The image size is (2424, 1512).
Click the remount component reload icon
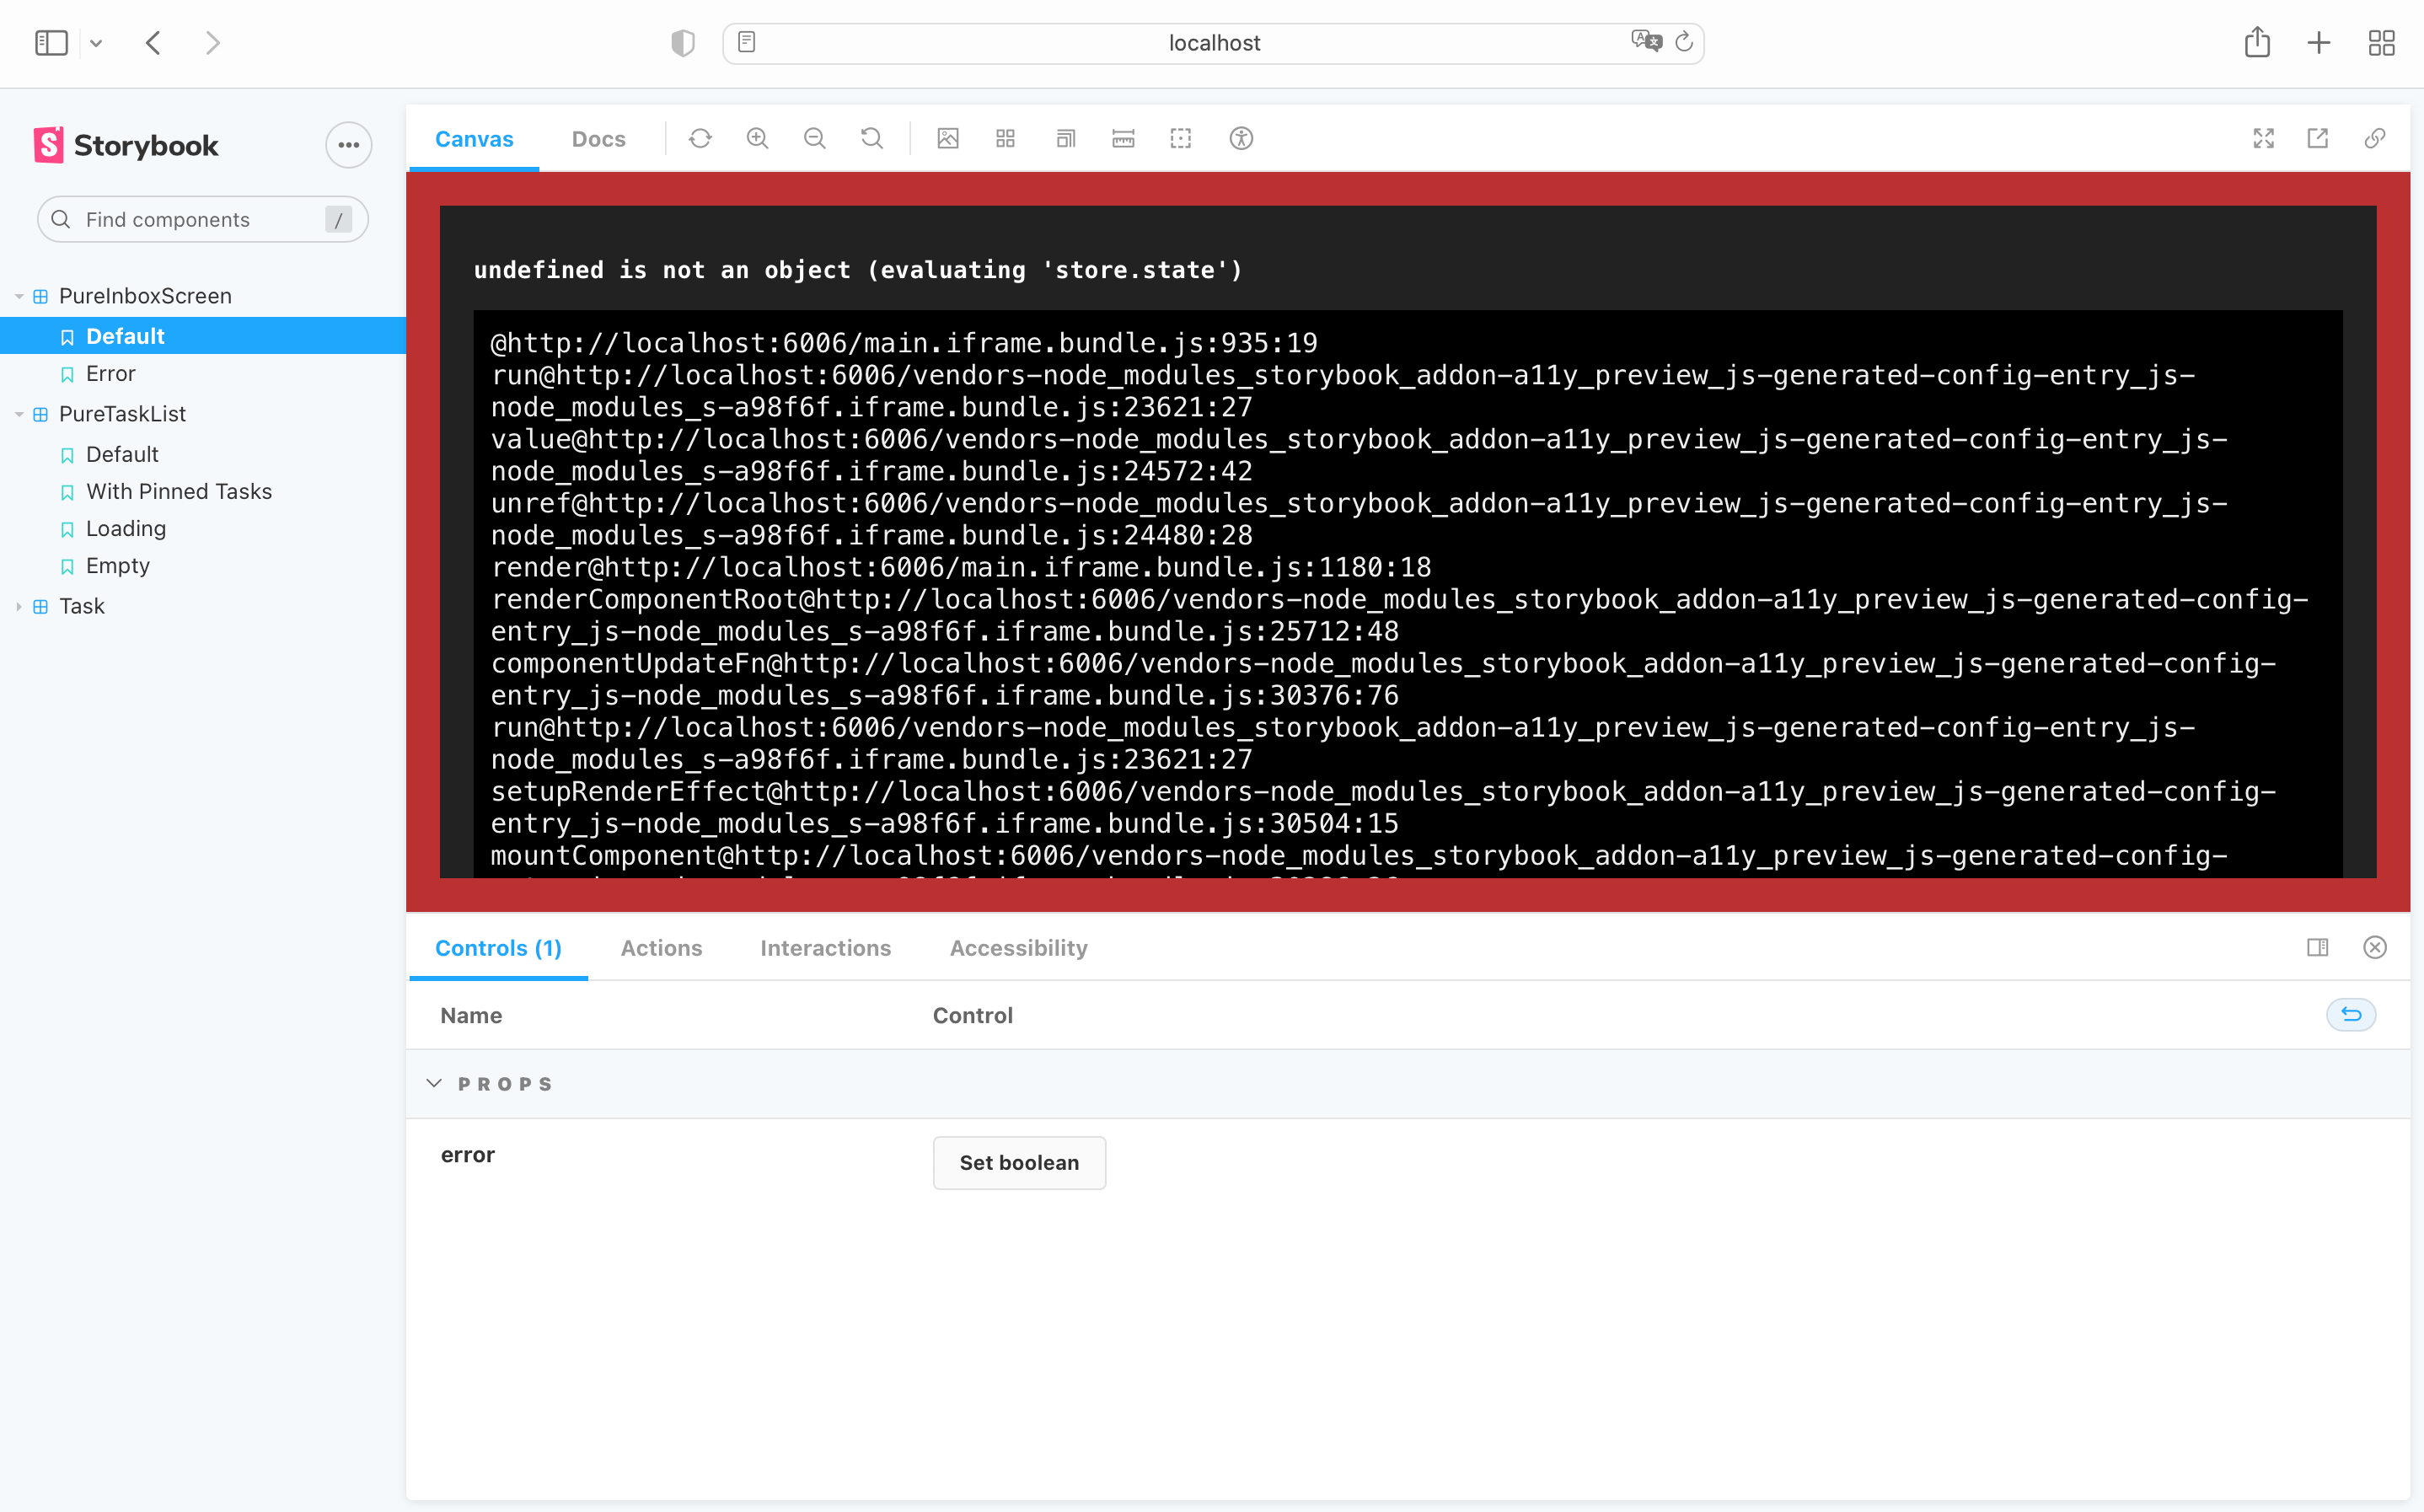pos(700,139)
